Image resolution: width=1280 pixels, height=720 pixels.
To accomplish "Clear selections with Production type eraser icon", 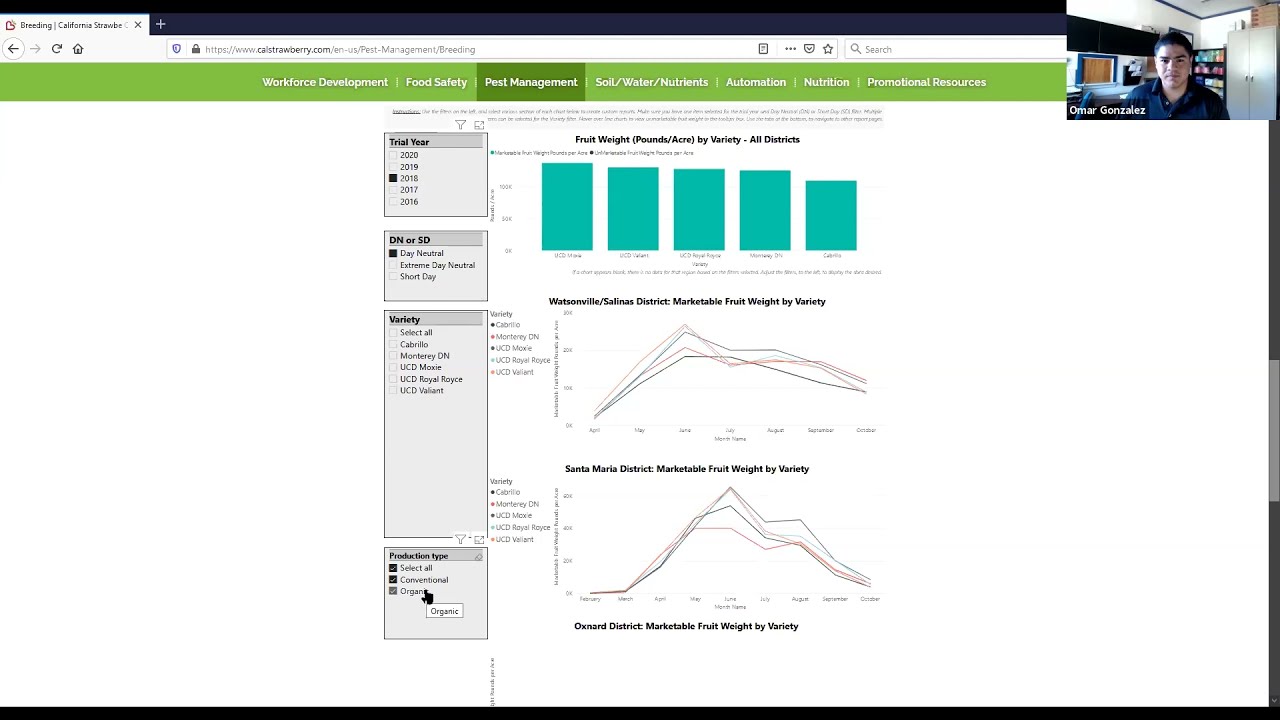I will point(478,556).
